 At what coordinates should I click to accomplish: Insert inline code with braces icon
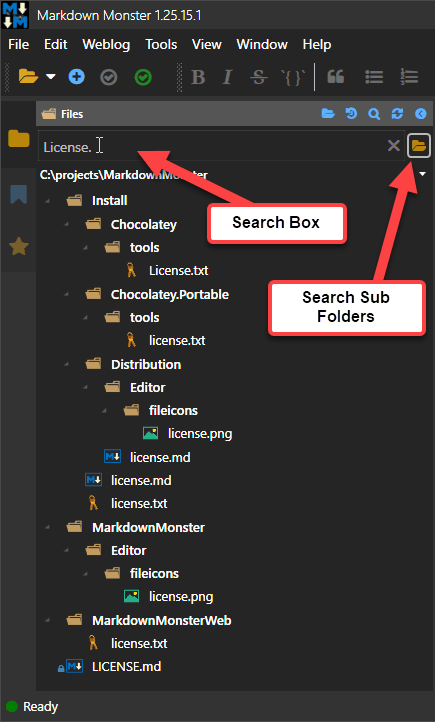coord(293,77)
